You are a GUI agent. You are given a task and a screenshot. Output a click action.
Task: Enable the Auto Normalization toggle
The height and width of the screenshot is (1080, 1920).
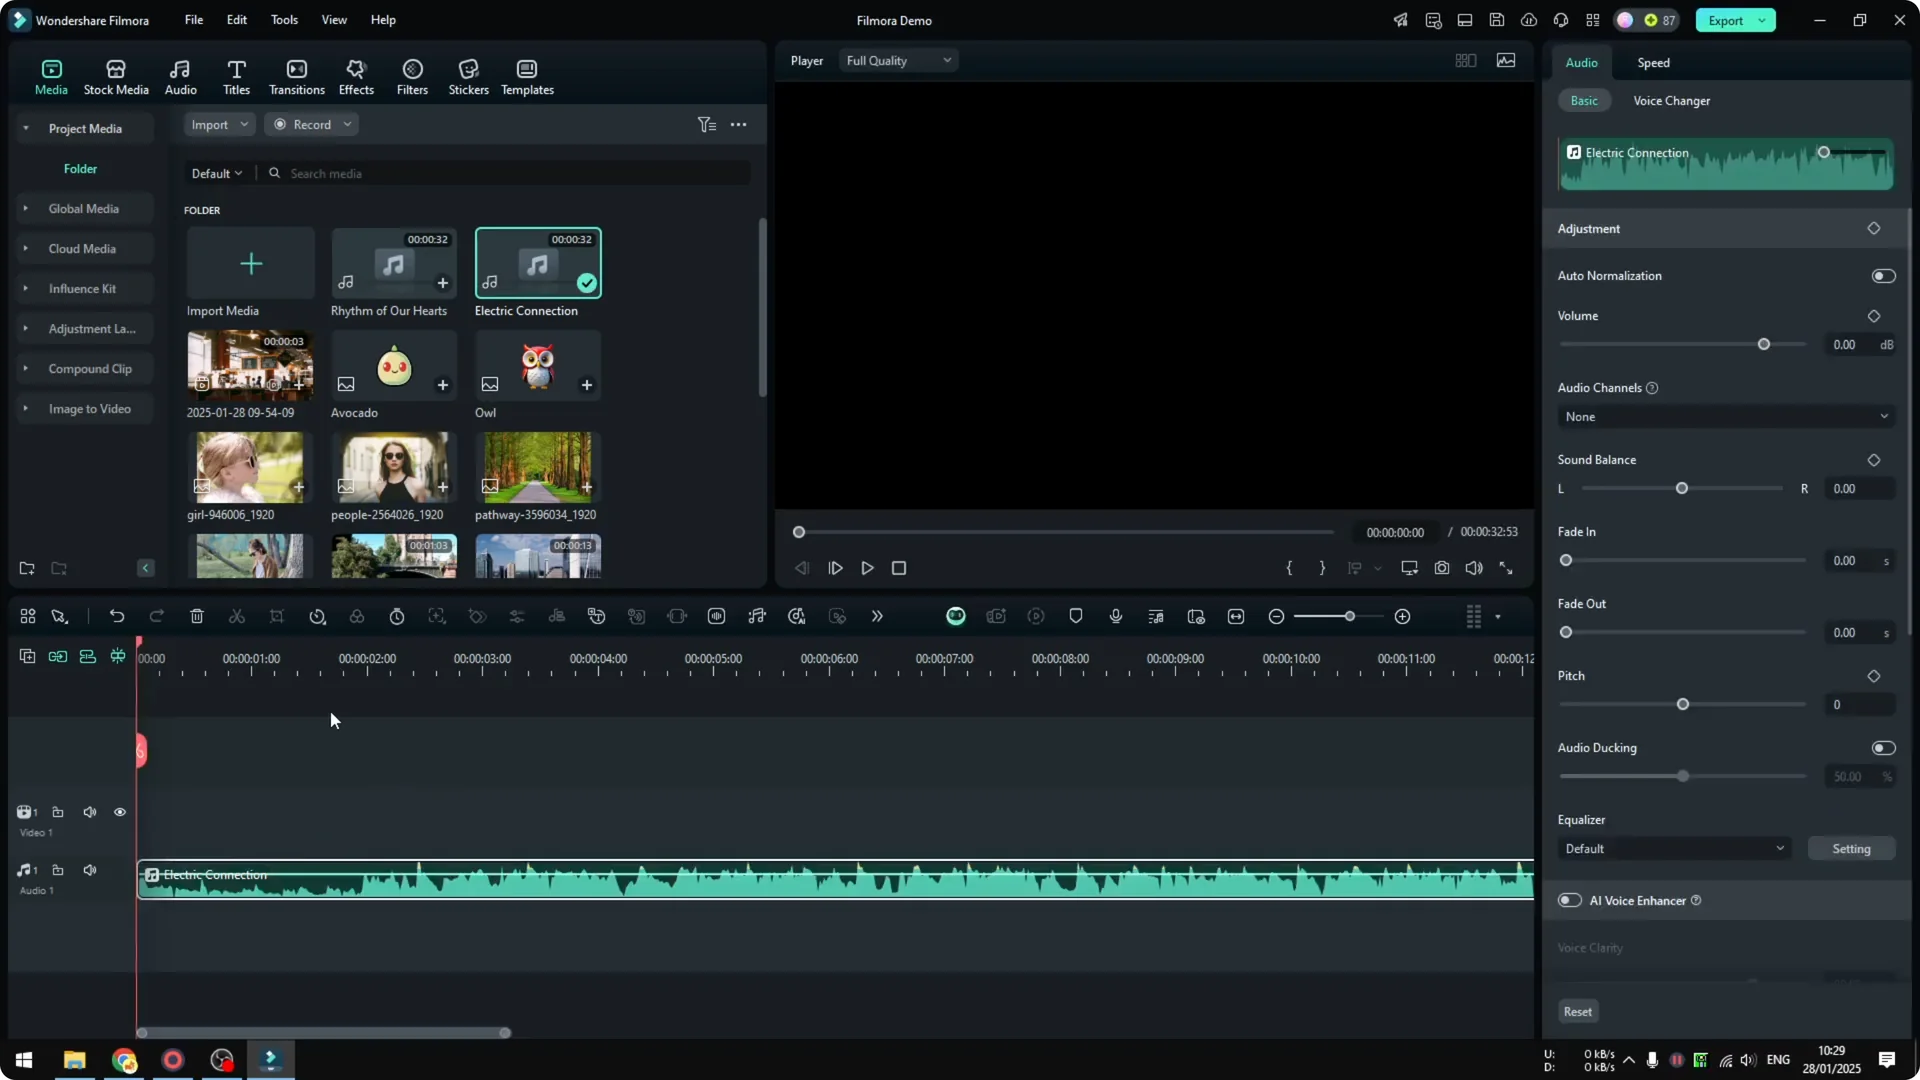1883,275
